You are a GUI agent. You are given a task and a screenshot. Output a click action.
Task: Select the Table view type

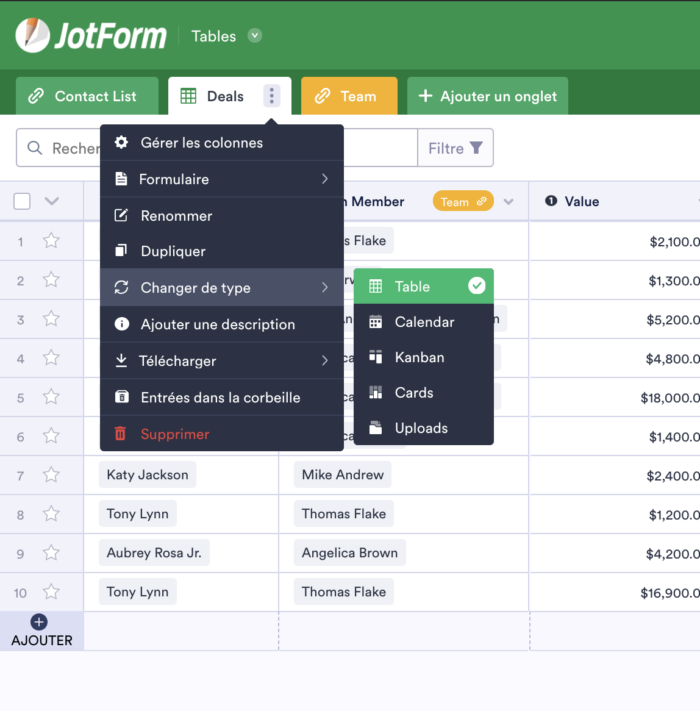(x=423, y=286)
